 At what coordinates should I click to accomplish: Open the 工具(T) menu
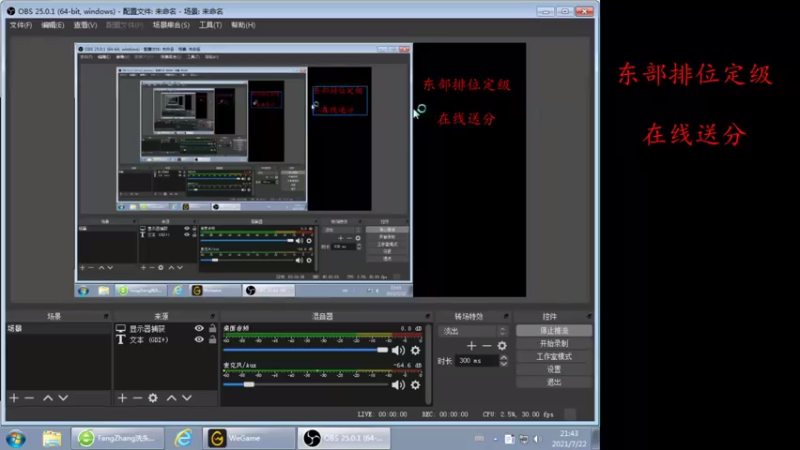click(x=210, y=25)
